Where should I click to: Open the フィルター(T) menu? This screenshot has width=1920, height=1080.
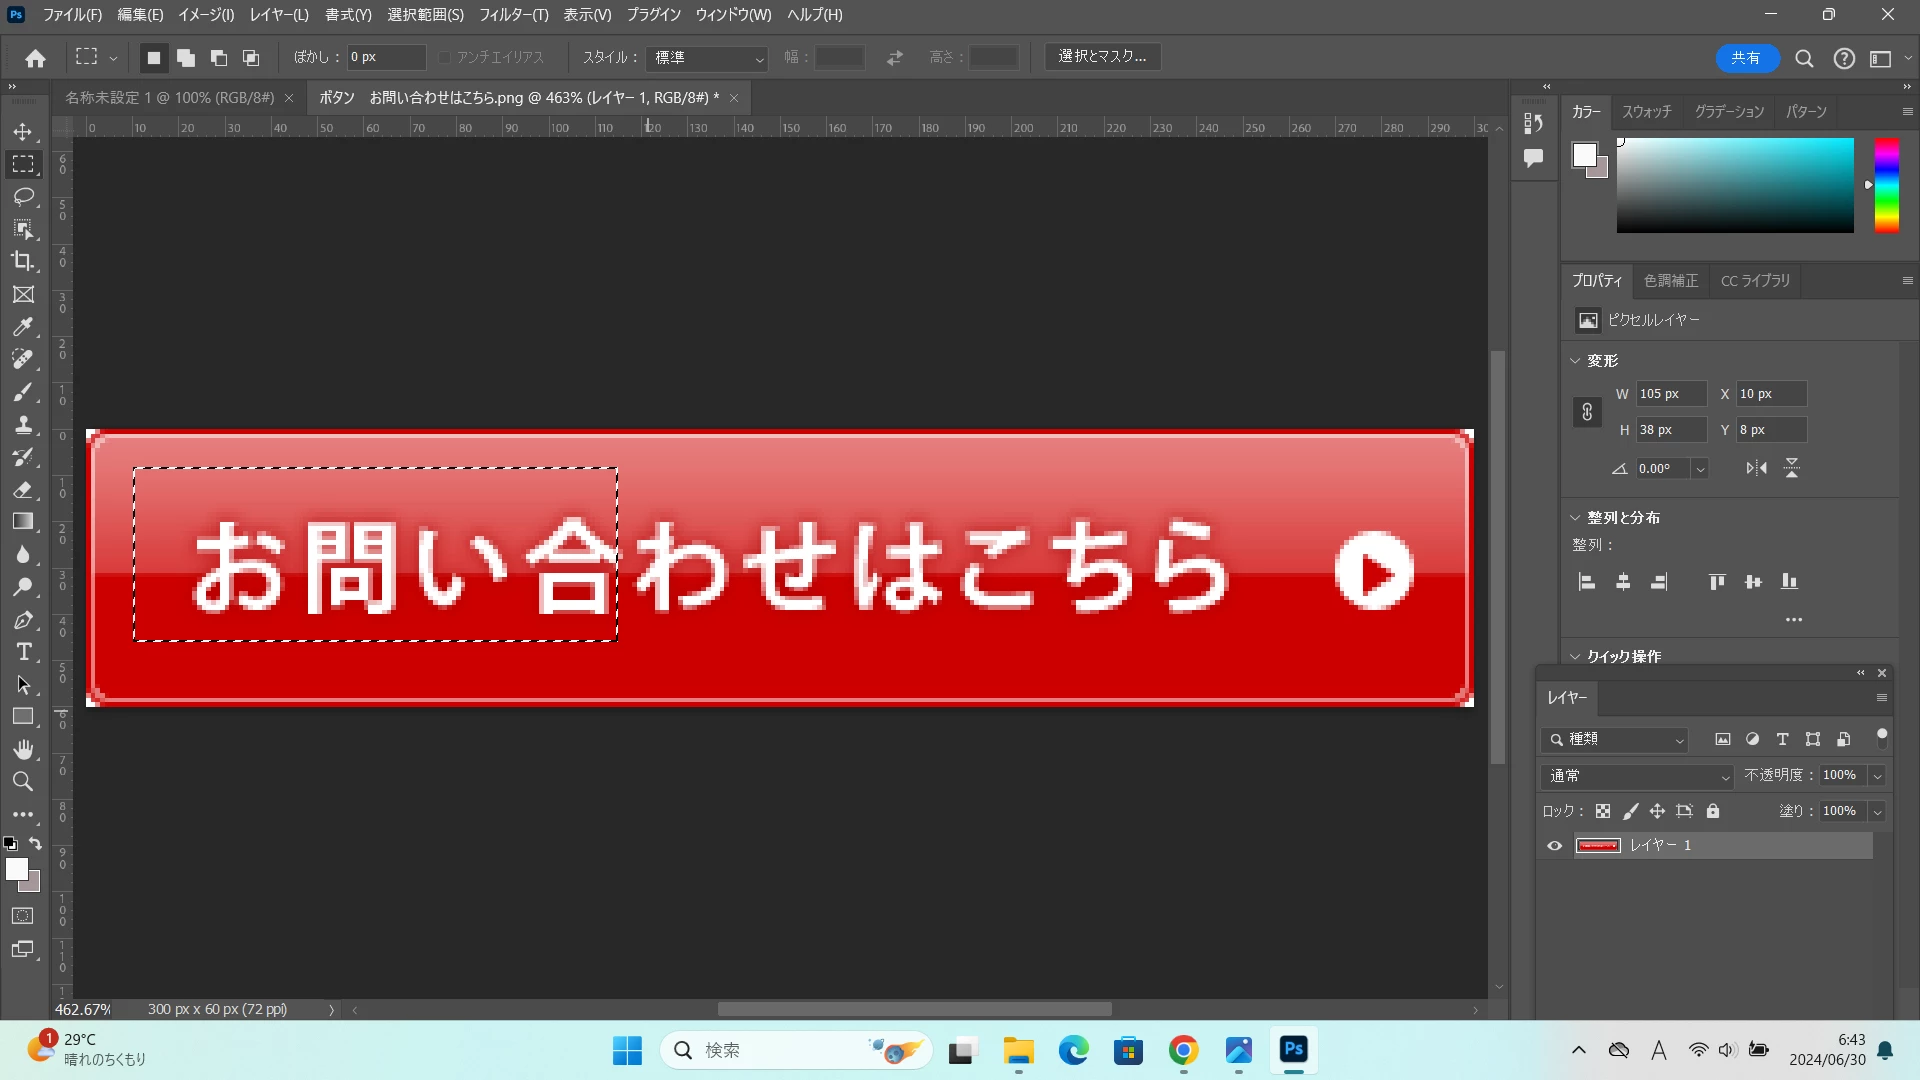pyautogui.click(x=513, y=15)
